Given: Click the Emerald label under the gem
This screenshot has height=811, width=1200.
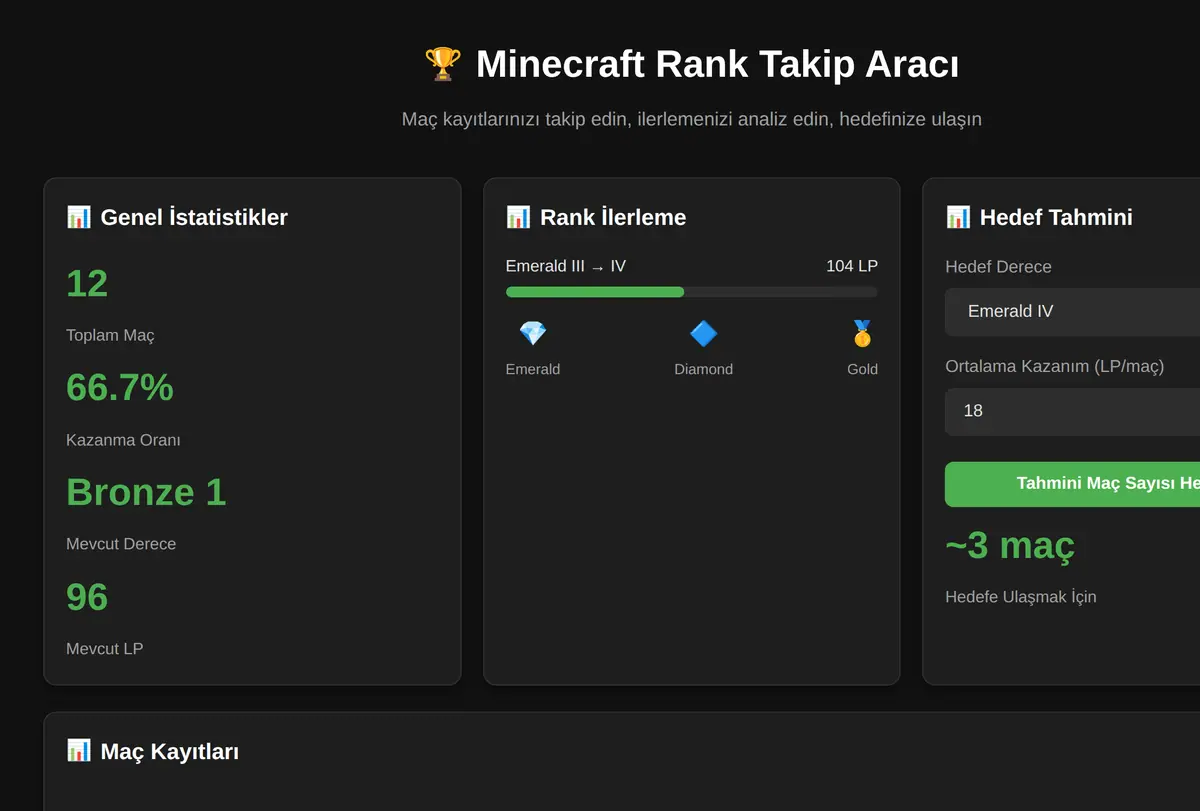Looking at the screenshot, I should [x=533, y=369].
